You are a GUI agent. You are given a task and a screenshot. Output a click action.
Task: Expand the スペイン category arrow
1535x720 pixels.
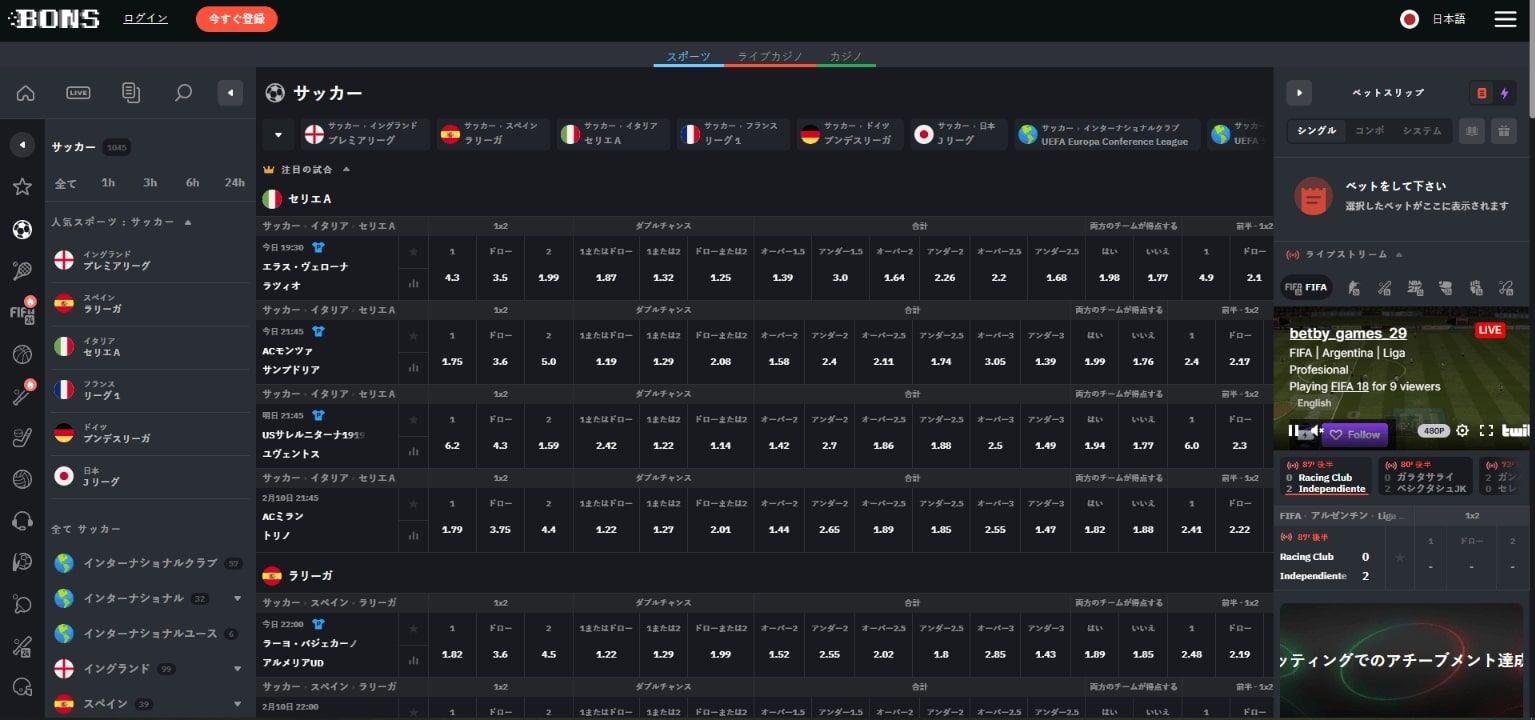[x=237, y=704]
